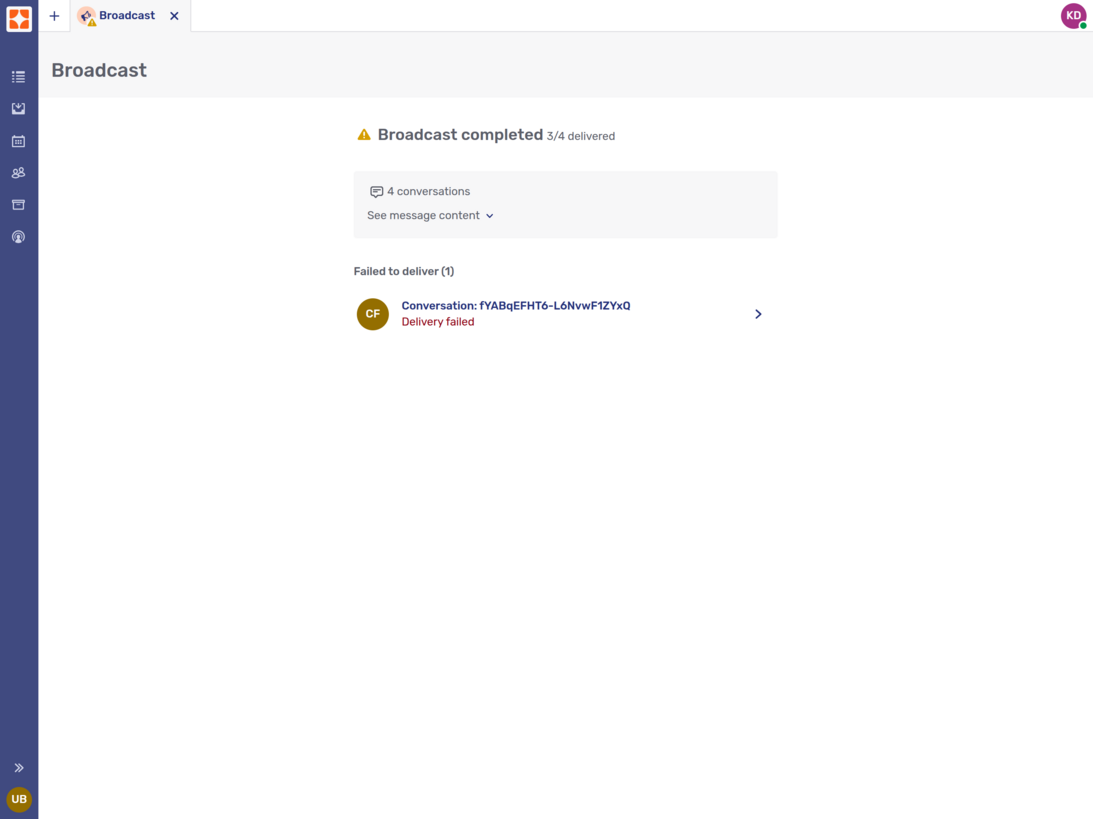Open the archive box icon in the sidebar

pos(18,204)
